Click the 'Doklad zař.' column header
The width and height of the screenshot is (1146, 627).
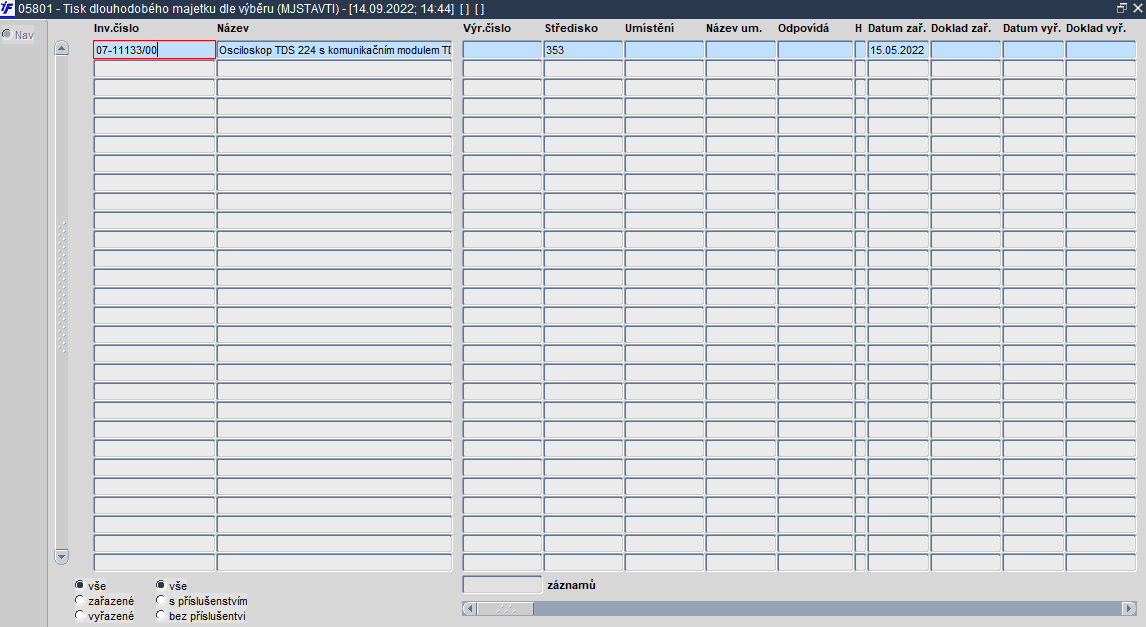pos(961,28)
